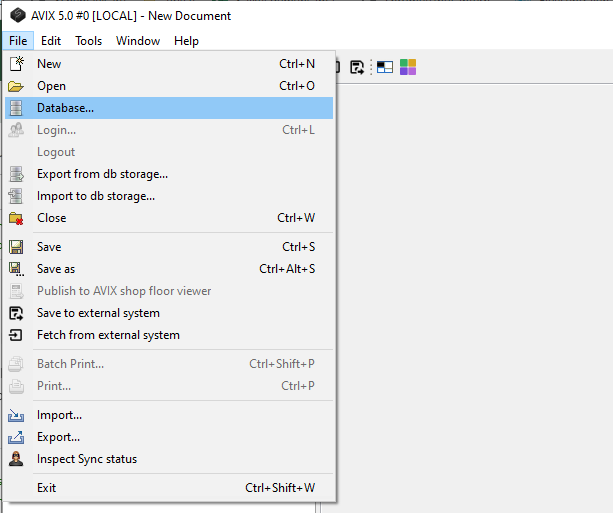Select the Export... menu entry

pyautogui.click(x=58, y=437)
